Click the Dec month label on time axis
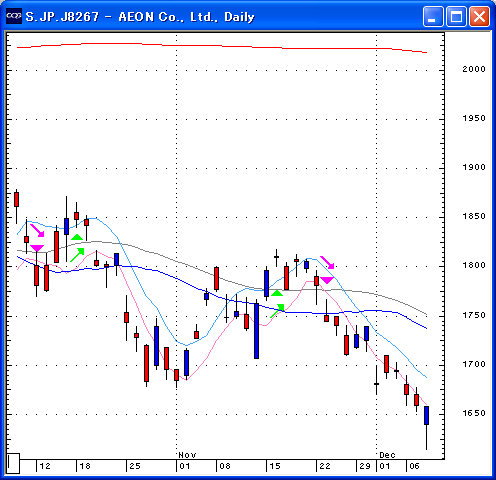The width and height of the screenshot is (496, 480). [387, 455]
